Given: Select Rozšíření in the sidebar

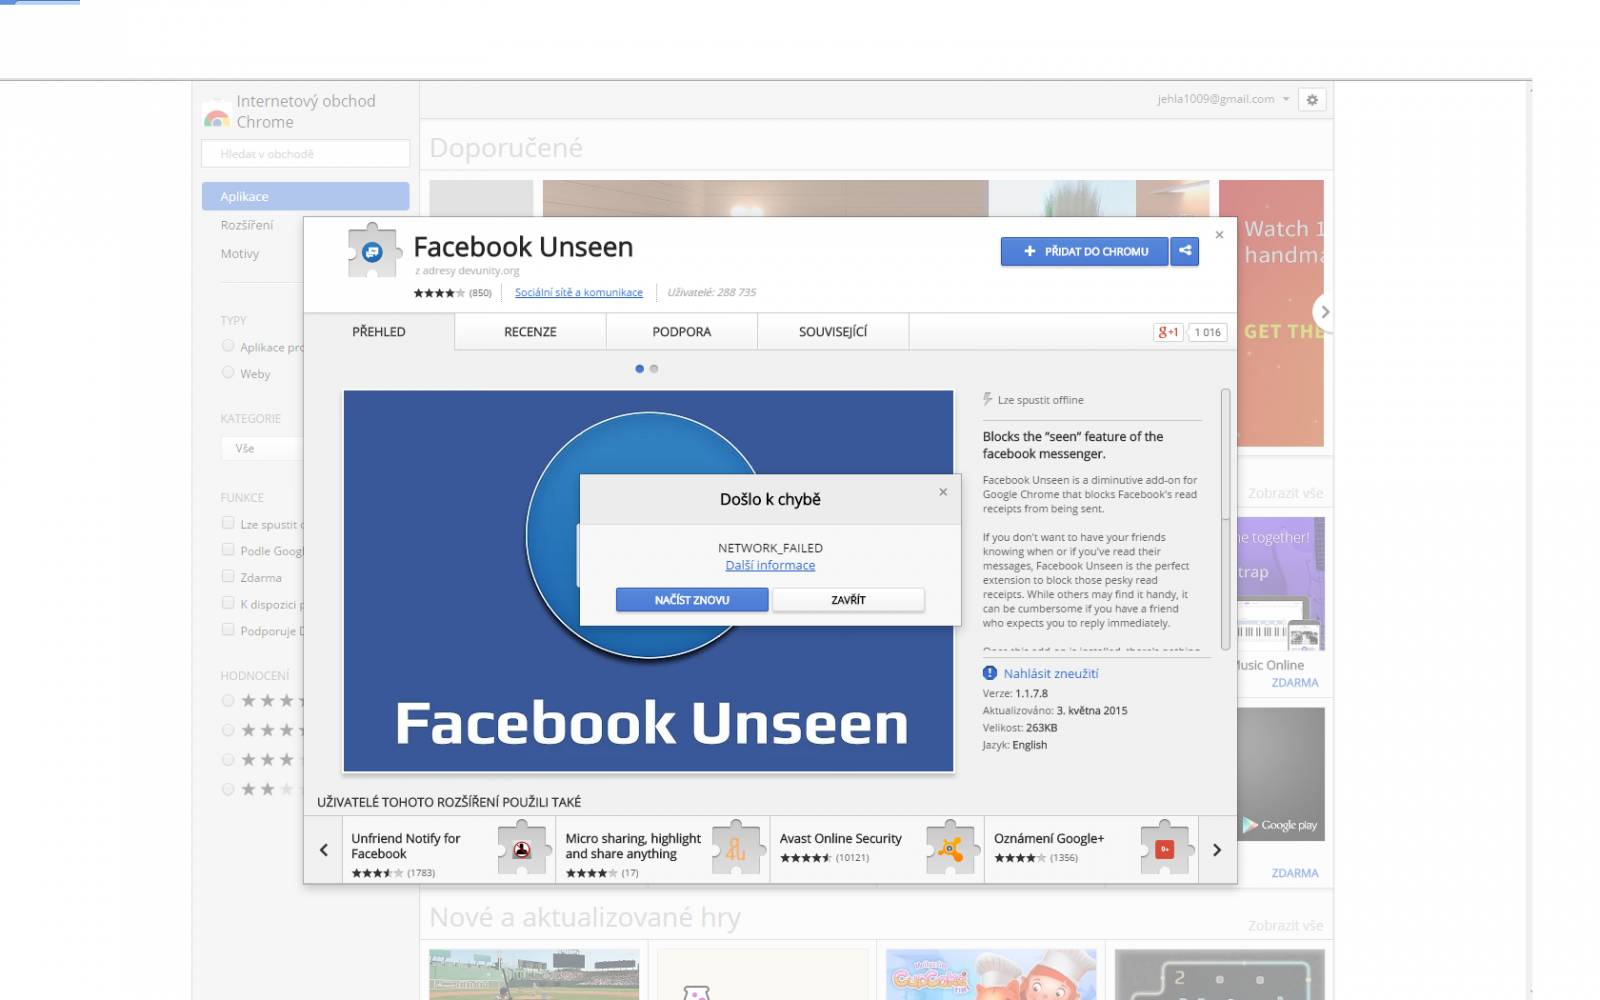Looking at the screenshot, I should [247, 225].
